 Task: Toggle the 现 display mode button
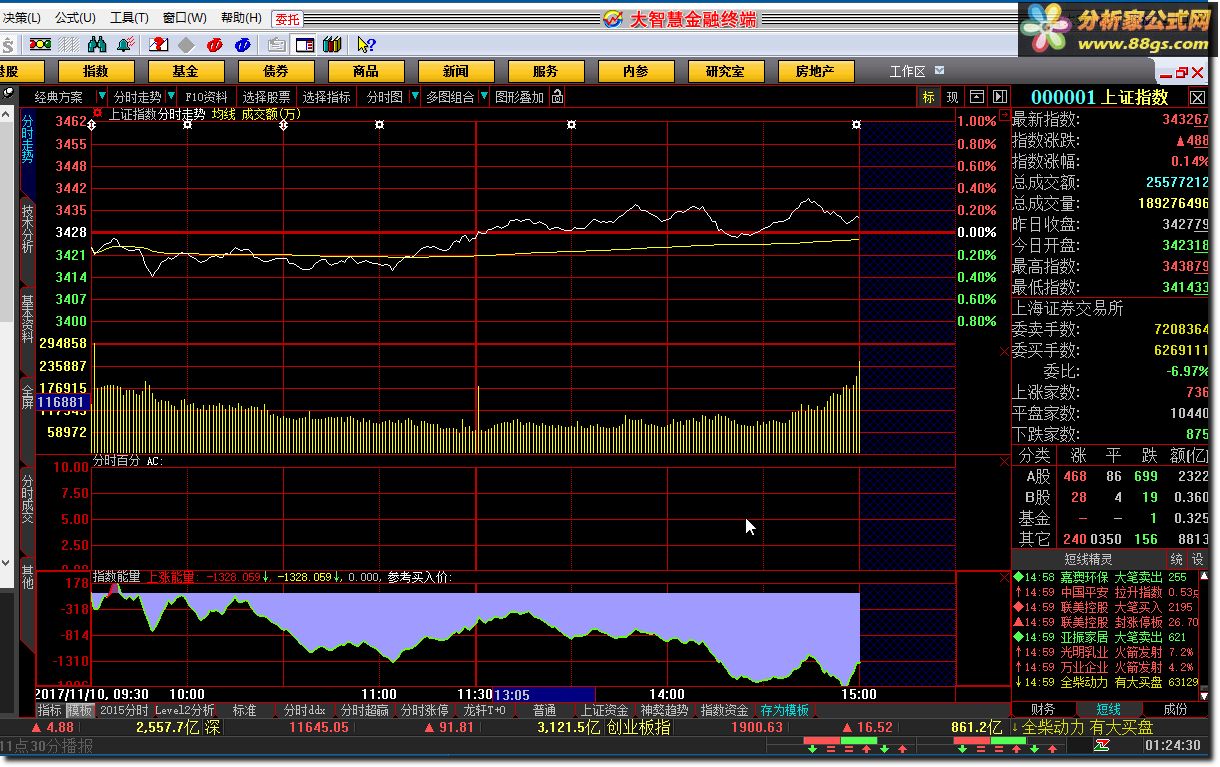click(x=952, y=97)
